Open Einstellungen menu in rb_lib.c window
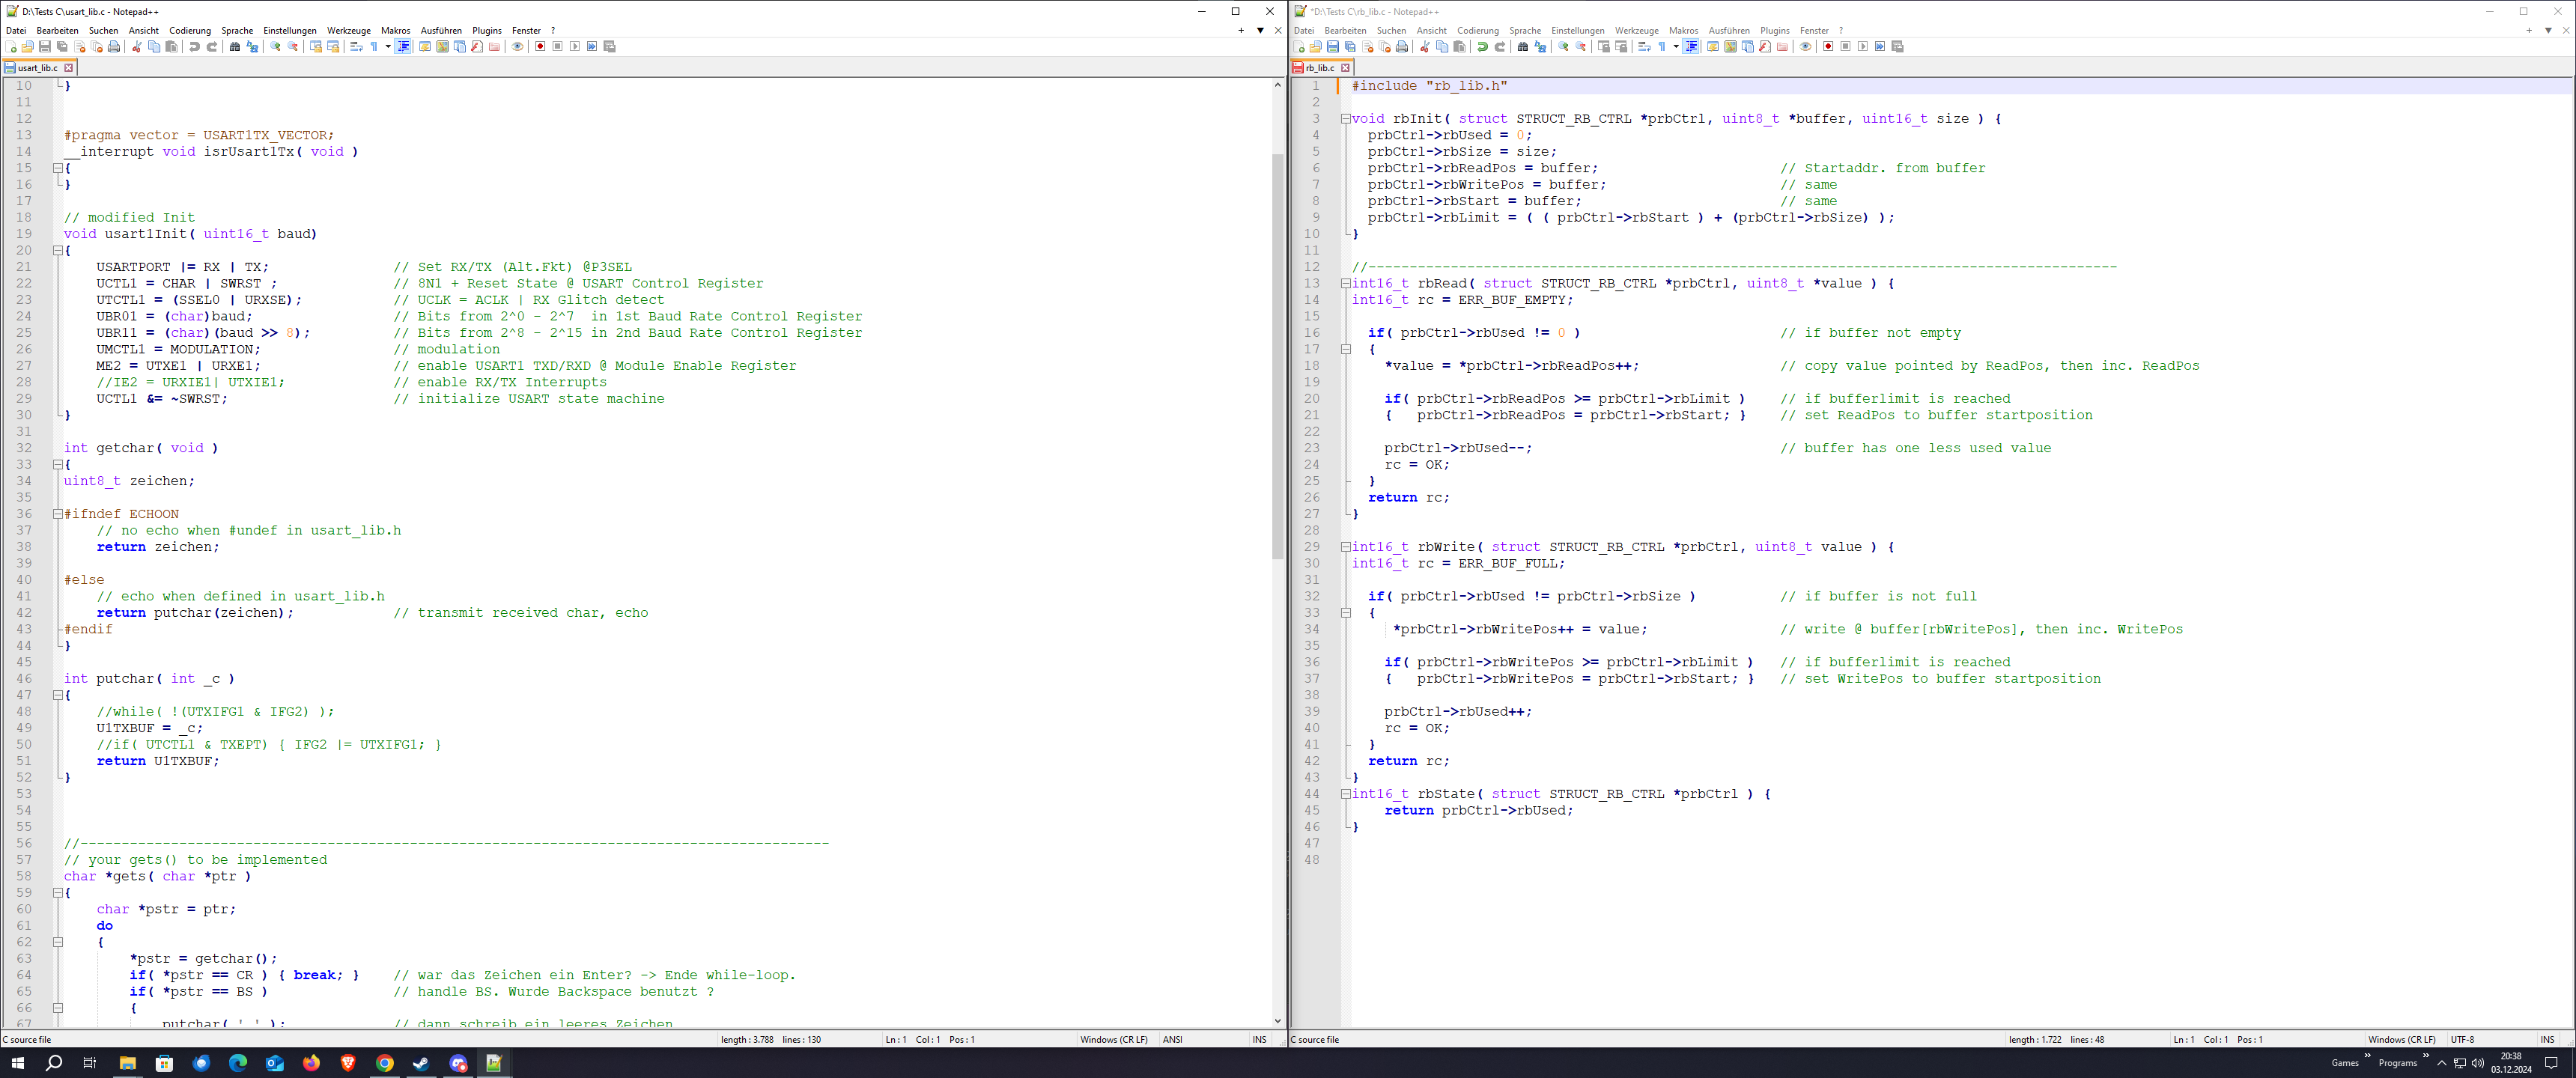The height and width of the screenshot is (1078, 2576). tap(1577, 31)
